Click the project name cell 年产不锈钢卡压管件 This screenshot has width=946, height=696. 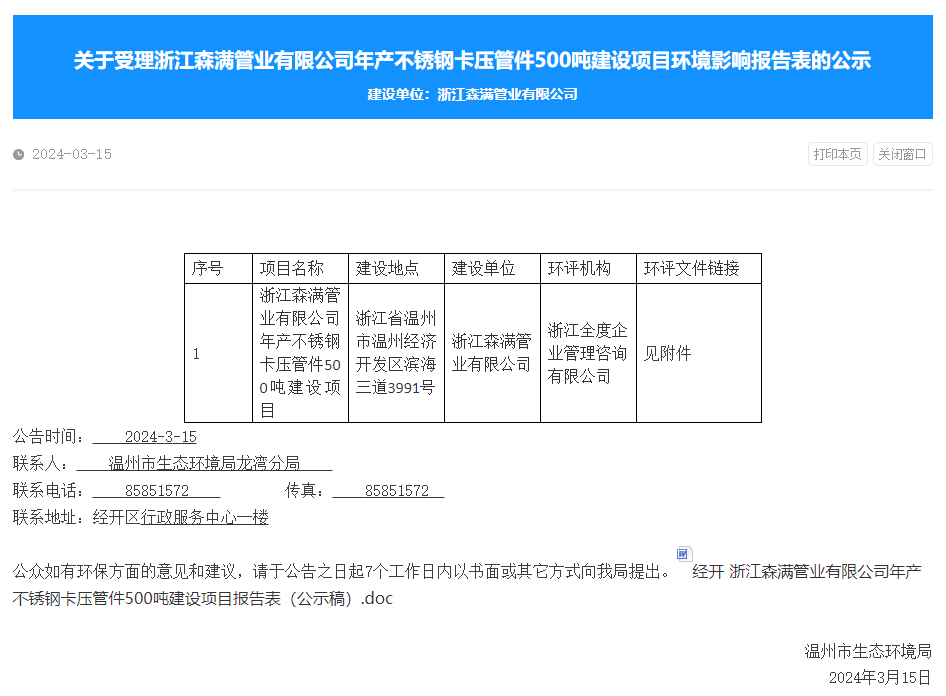pyautogui.click(x=300, y=353)
